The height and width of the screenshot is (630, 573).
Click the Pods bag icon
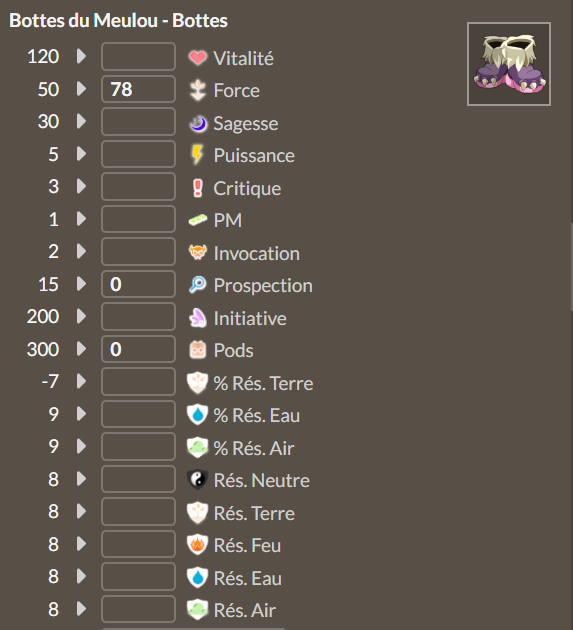[198, 350]
